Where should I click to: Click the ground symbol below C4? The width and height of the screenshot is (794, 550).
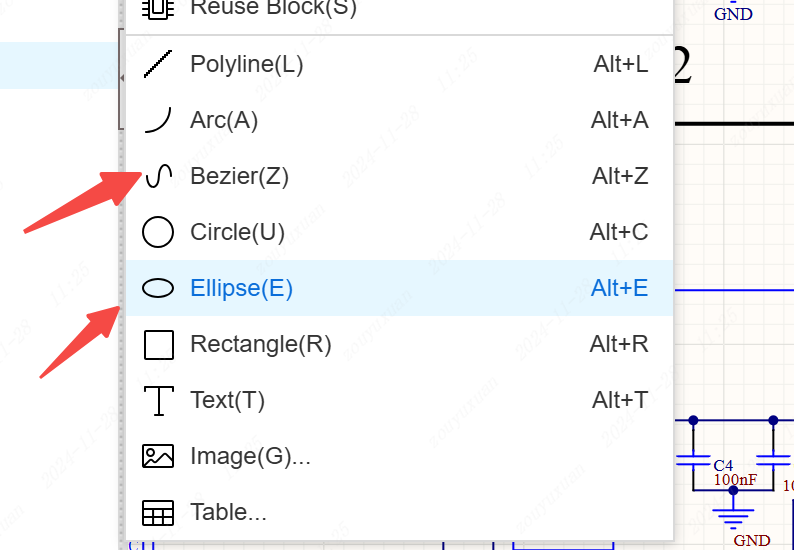[x=733, y=516]
